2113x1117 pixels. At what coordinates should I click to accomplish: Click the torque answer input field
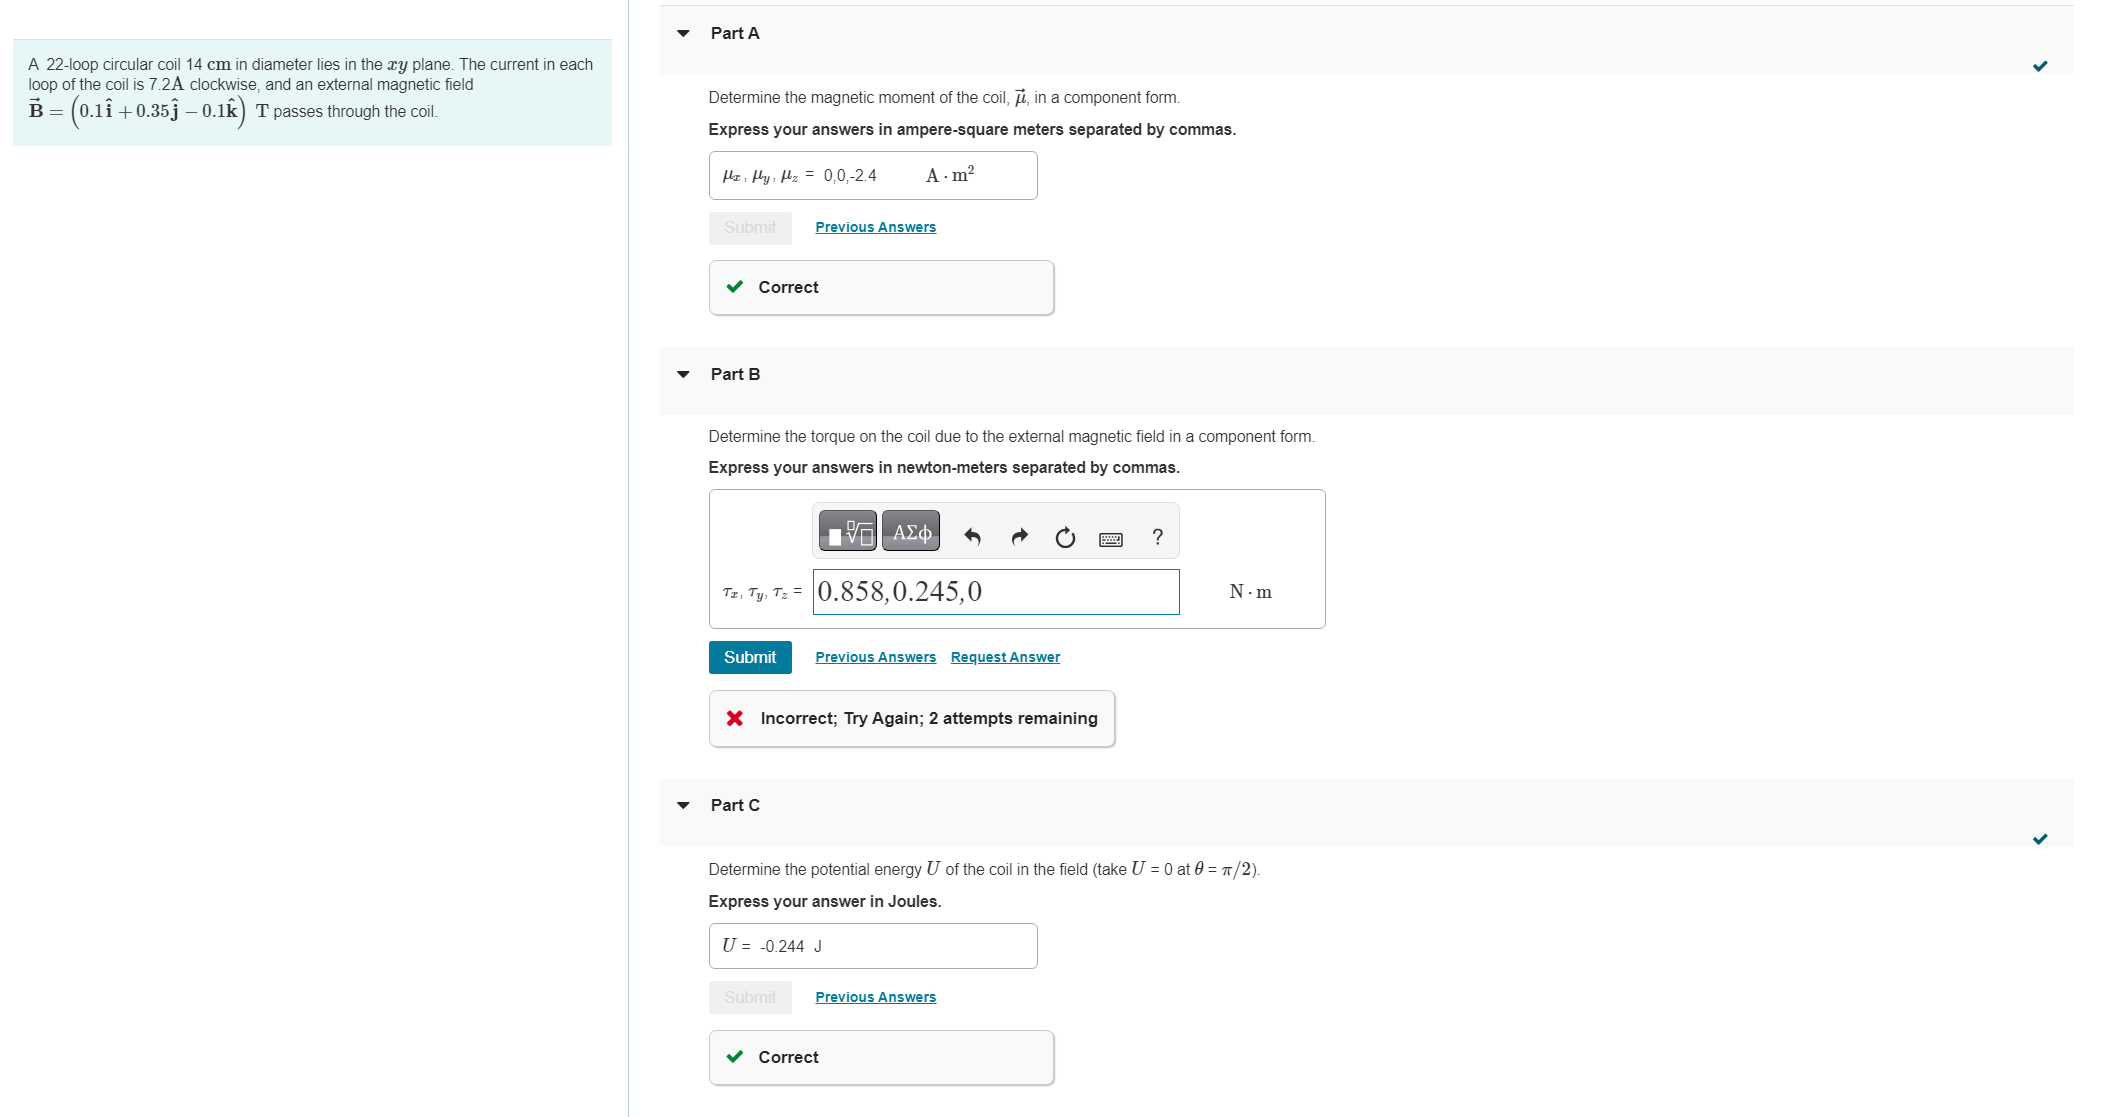pyautogui.click(x=995, y=592)
